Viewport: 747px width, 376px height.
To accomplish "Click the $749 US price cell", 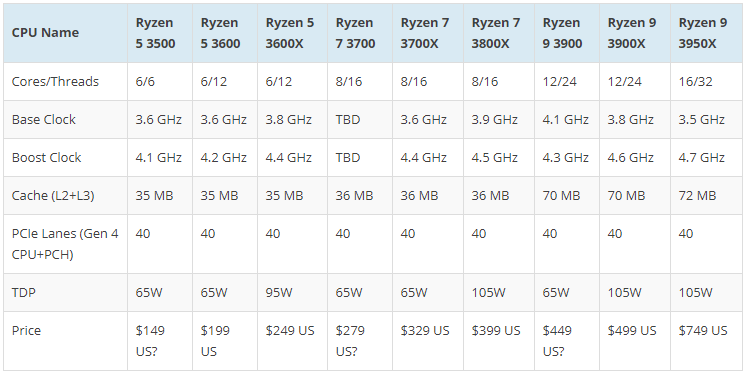I will click(x=707, y=341).
